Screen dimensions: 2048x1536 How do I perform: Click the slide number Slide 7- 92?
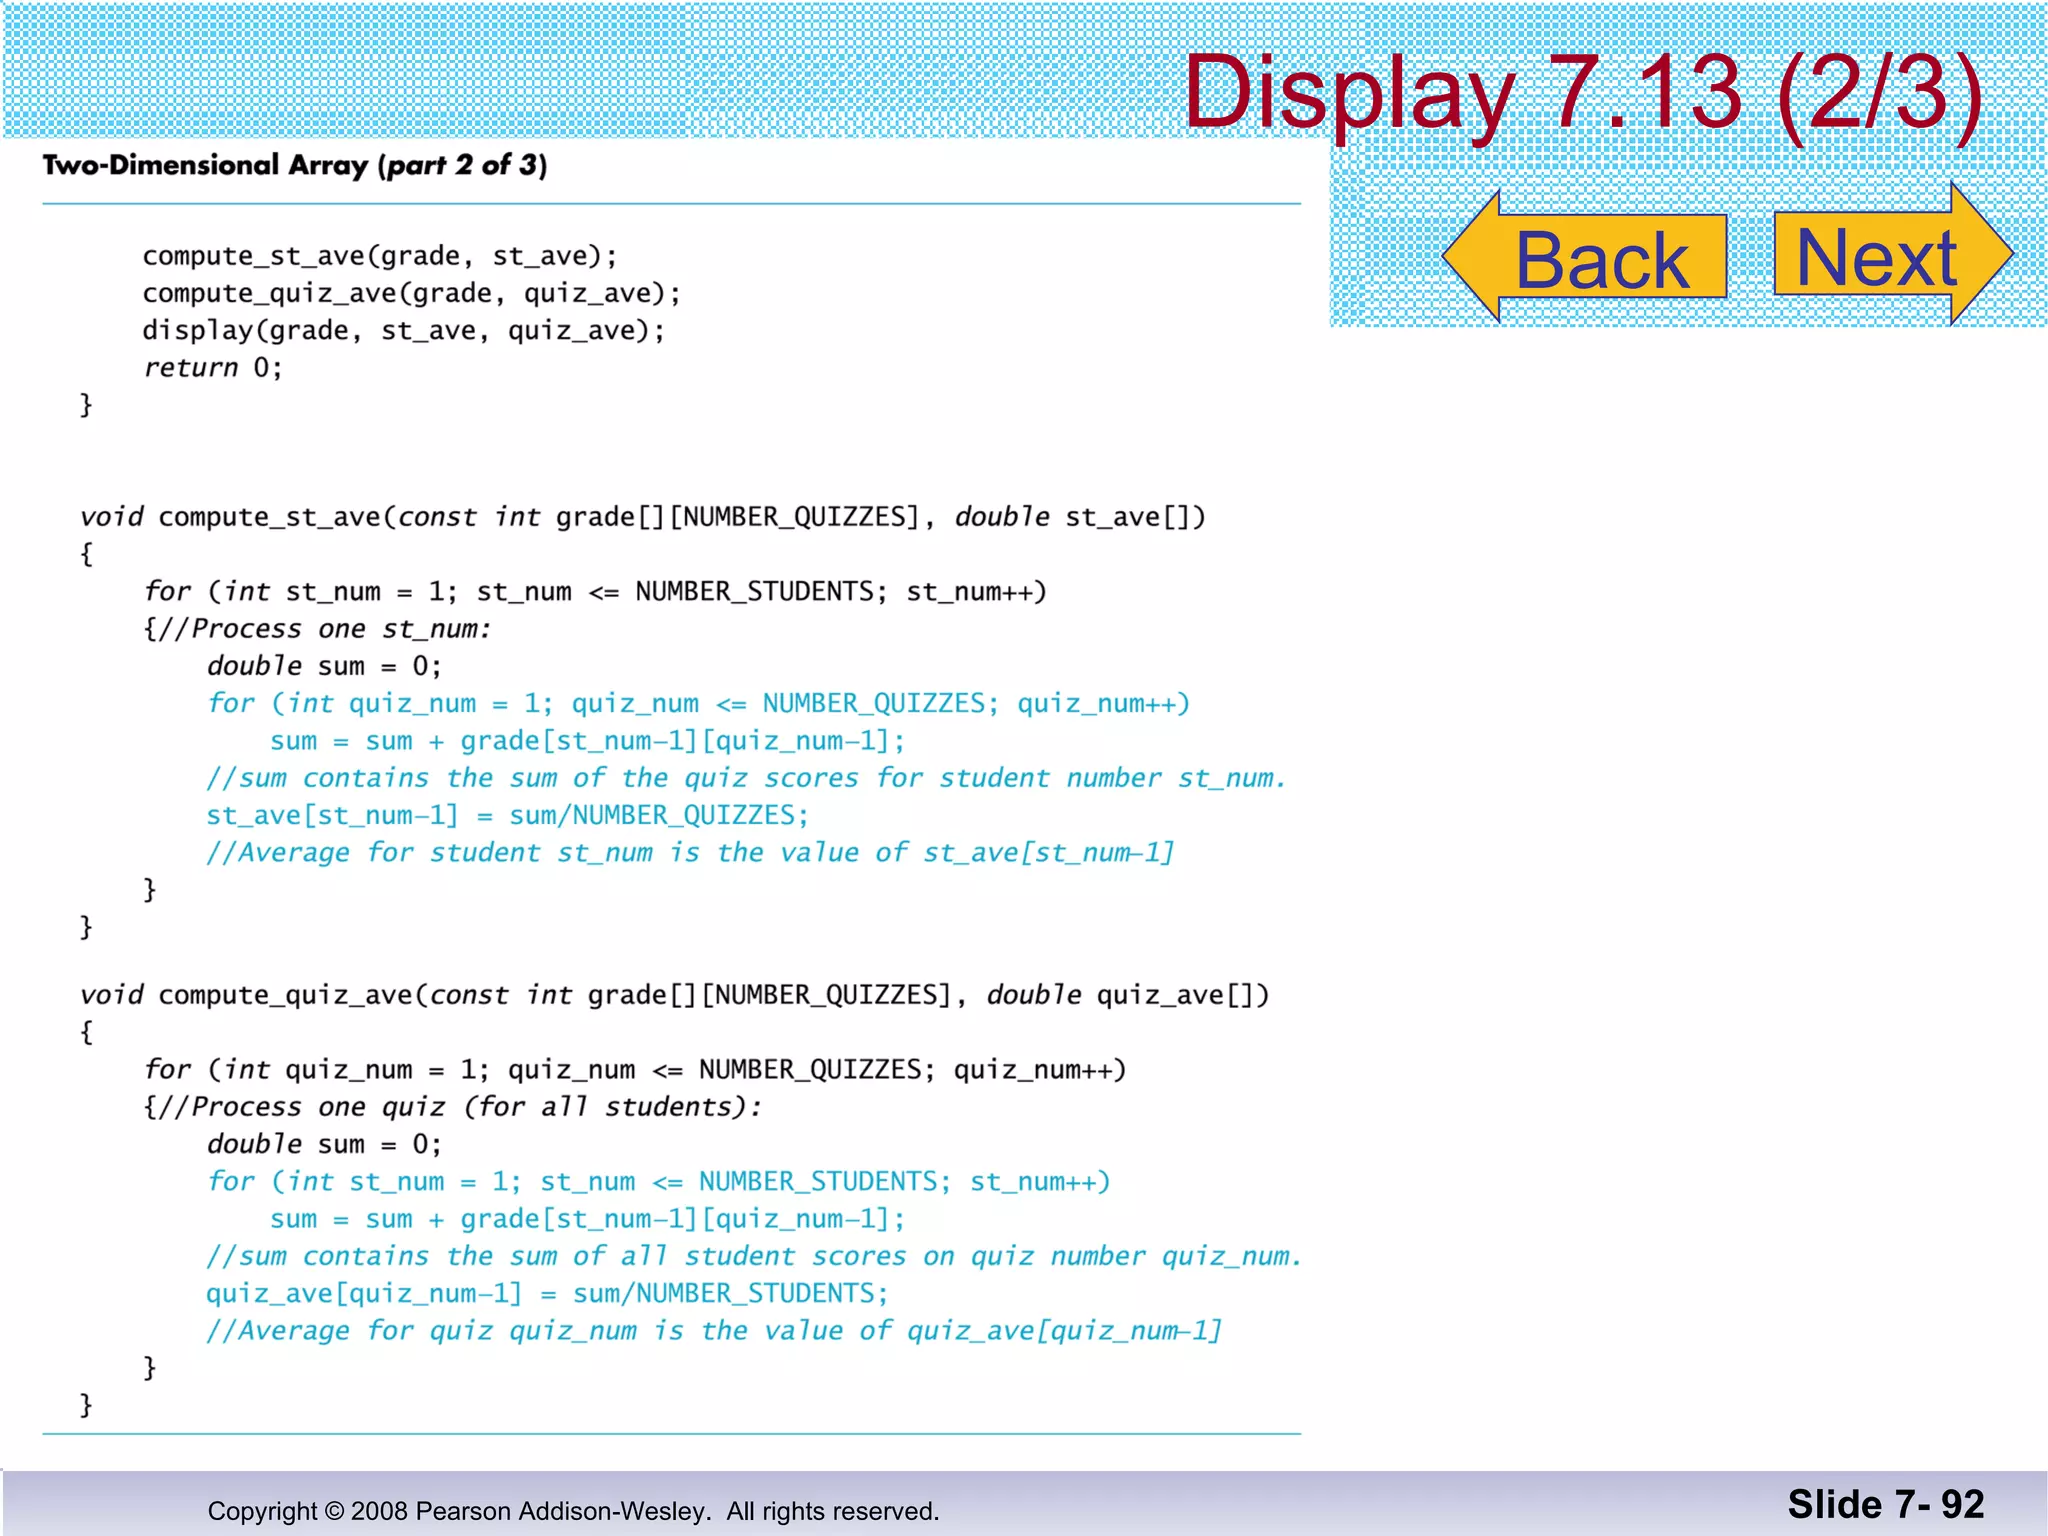tap(1886, 1504)
